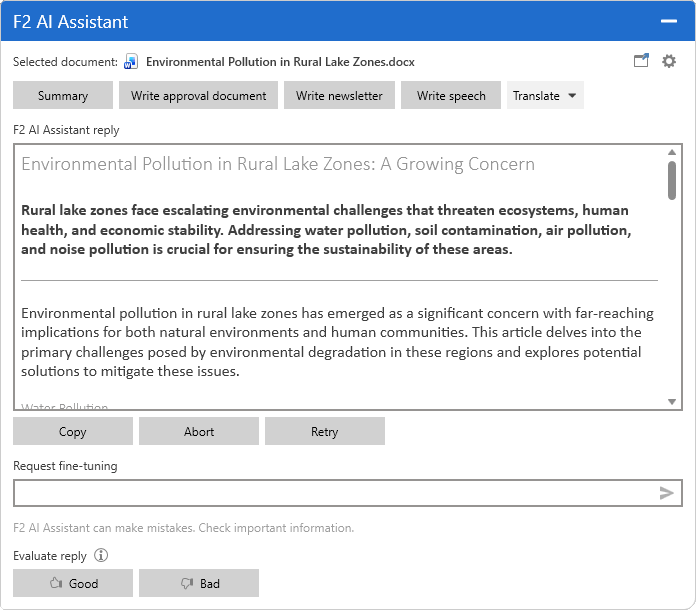Viewport: 696px width, 610px height.
Task: Click the 'F2 AI Assistant reply' label
Action: pyautogui.click(x=66, y=130)
